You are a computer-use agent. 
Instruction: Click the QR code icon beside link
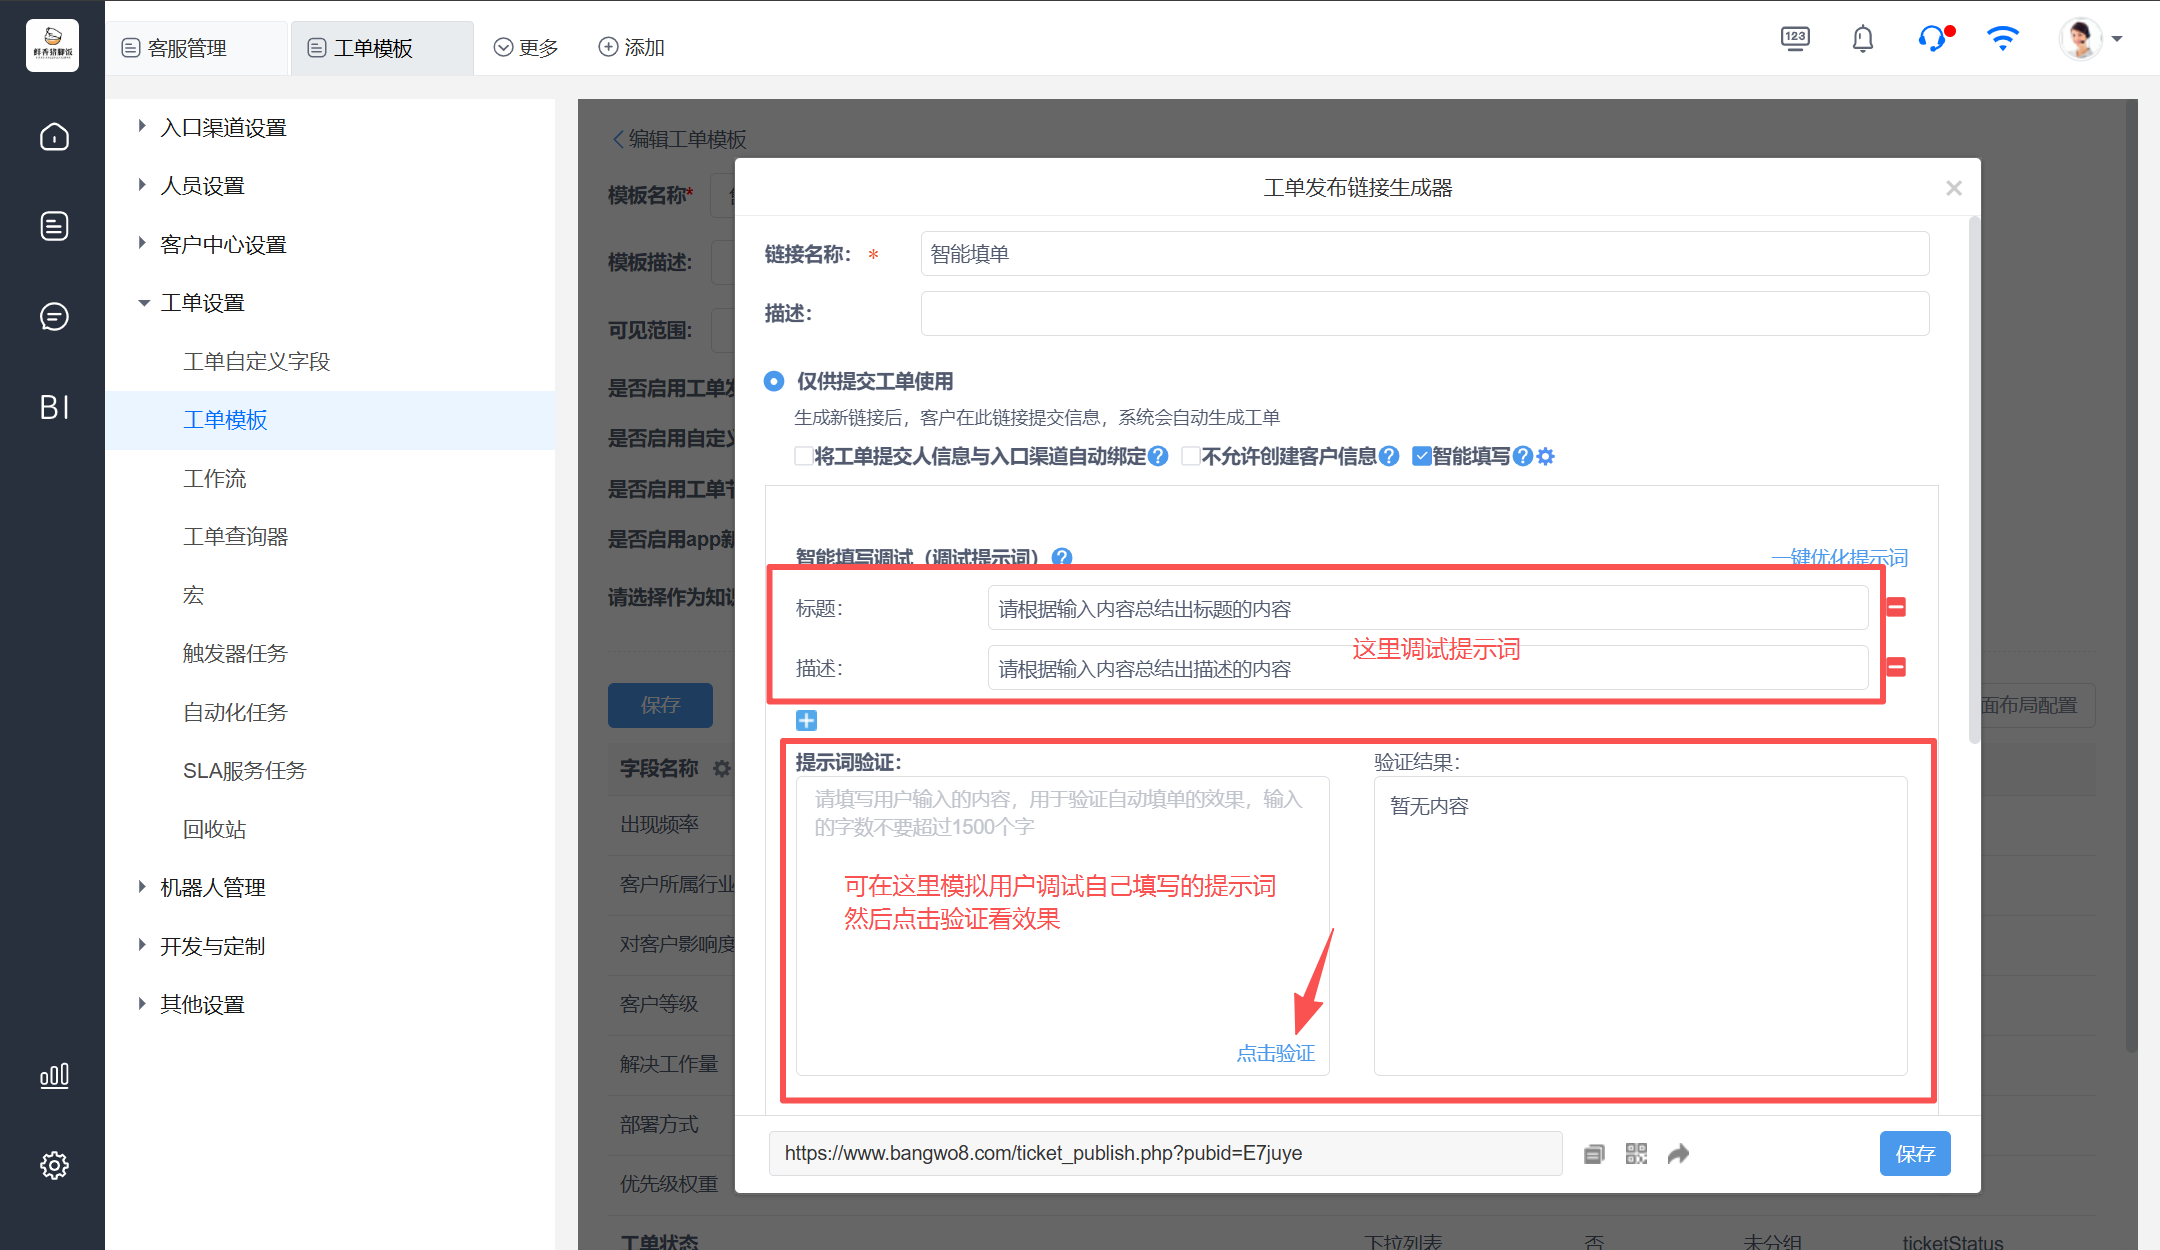[1636, 1154]
